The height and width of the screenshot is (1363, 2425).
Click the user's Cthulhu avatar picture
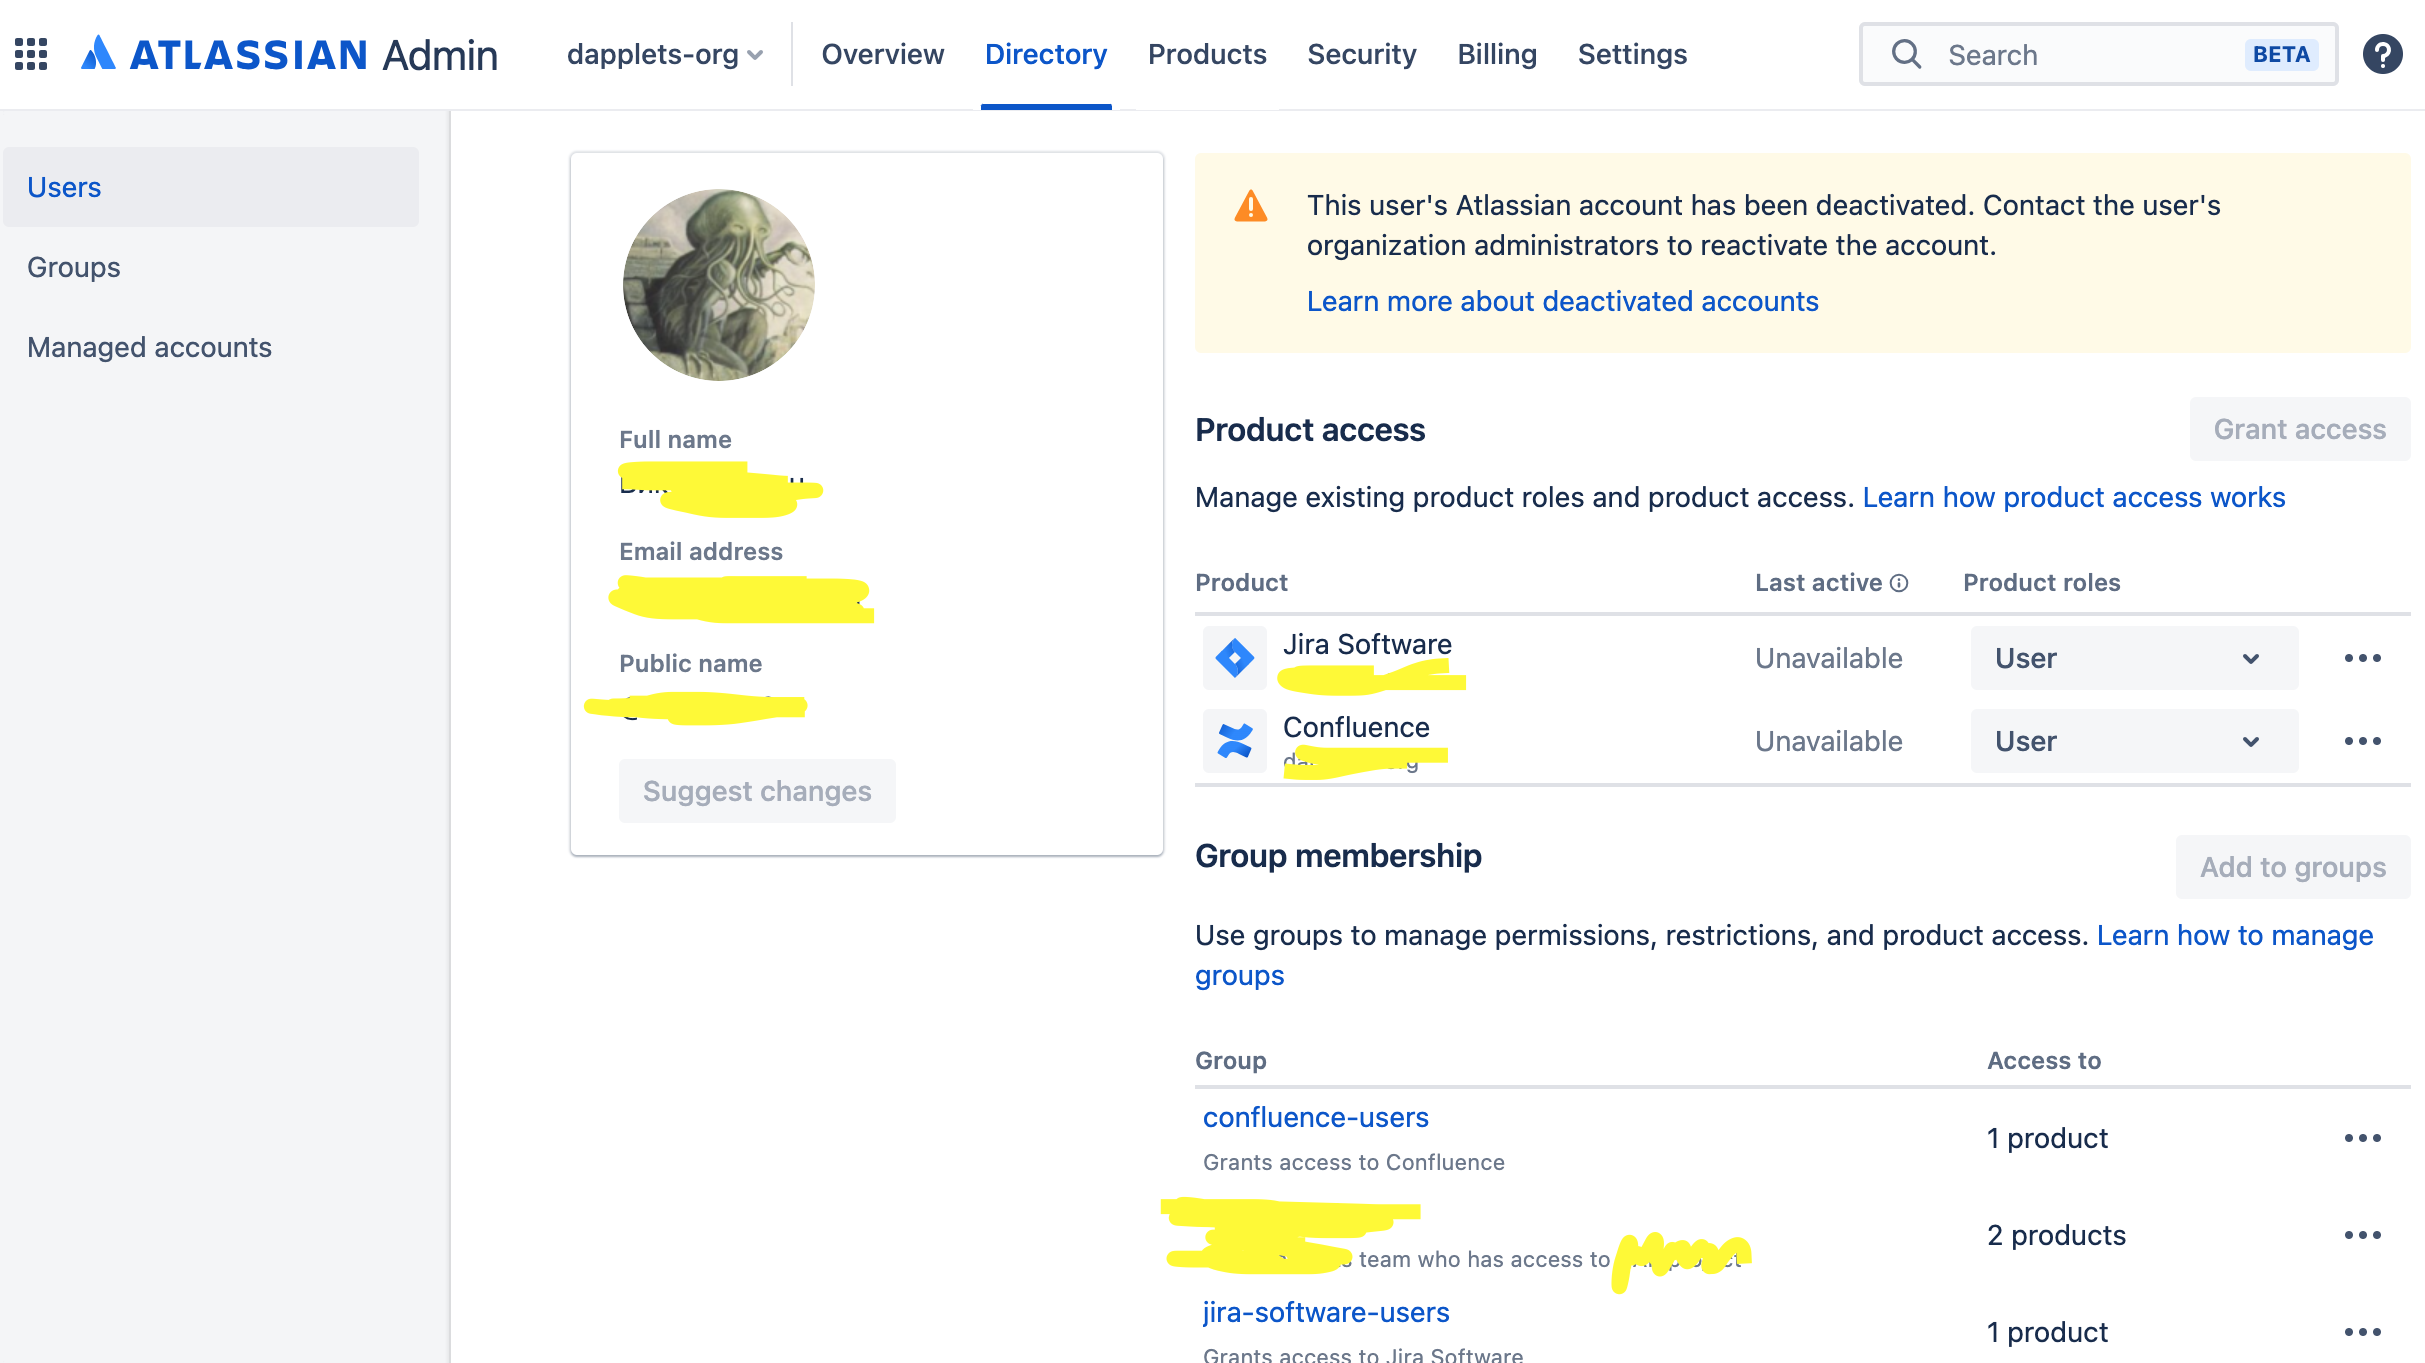coord(718,284)
